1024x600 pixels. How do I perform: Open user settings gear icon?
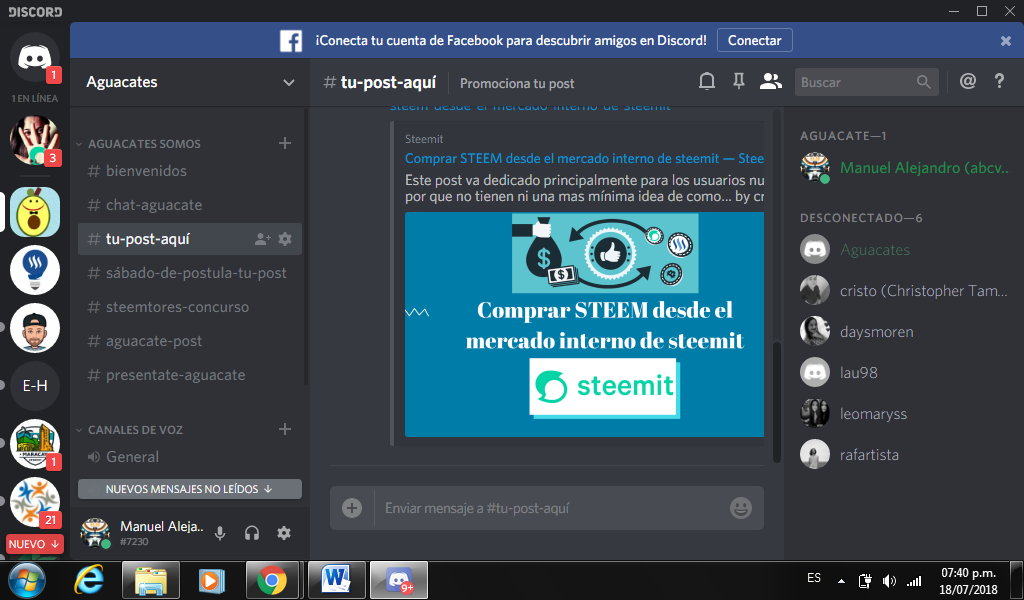click(283, 533)
